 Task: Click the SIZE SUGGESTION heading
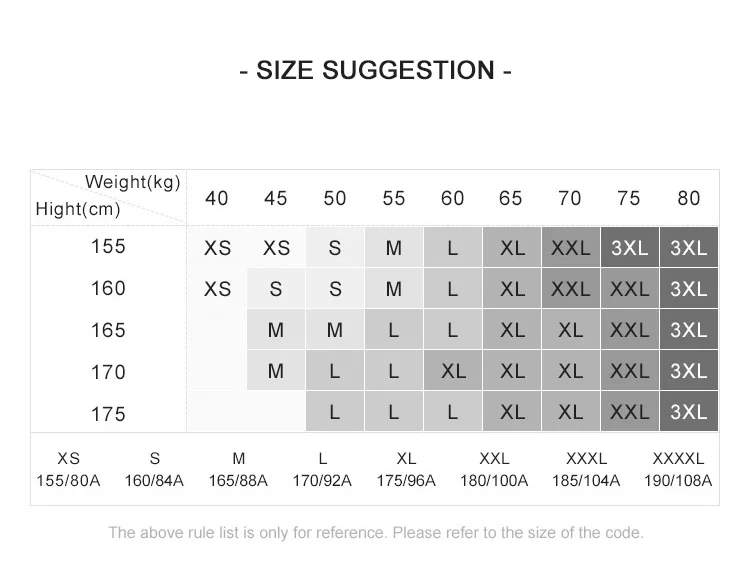(x=375, y=70)
